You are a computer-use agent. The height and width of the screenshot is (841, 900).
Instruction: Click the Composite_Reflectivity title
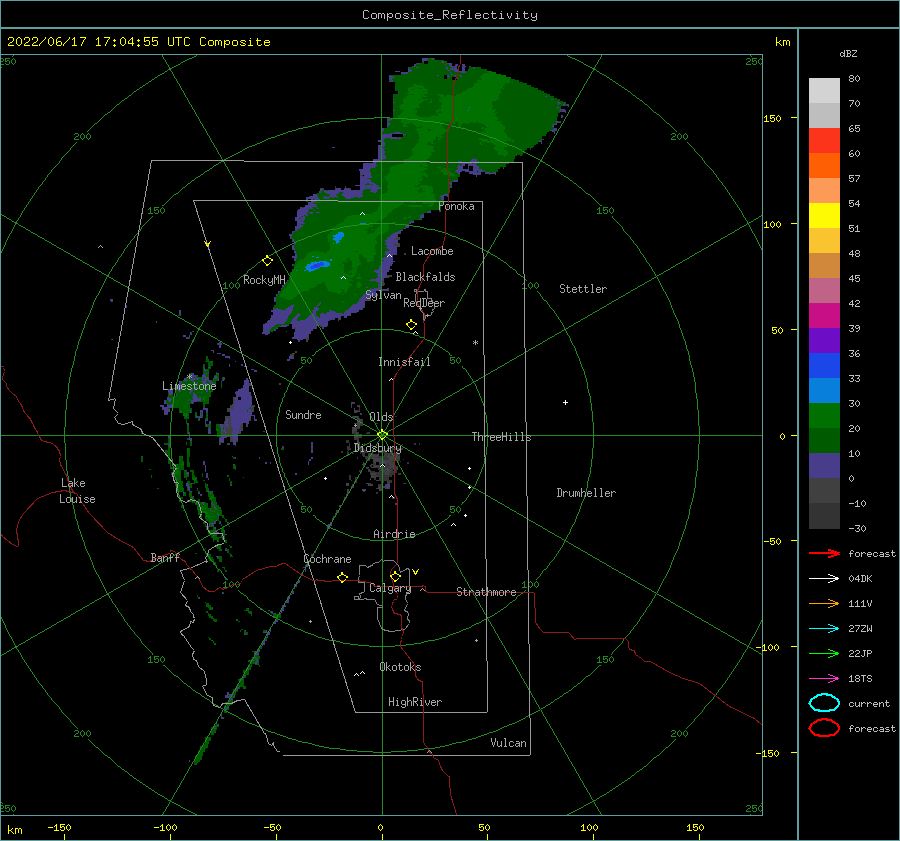(450, 15)
